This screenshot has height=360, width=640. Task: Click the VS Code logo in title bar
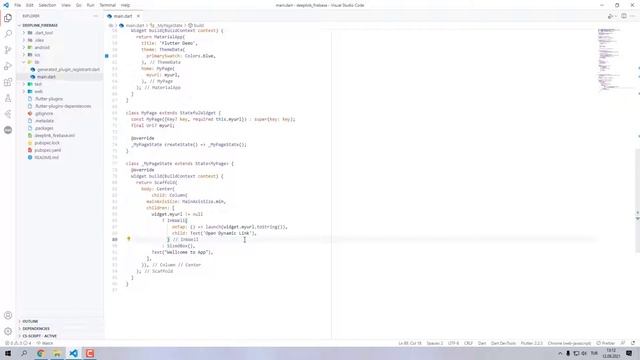6,5
